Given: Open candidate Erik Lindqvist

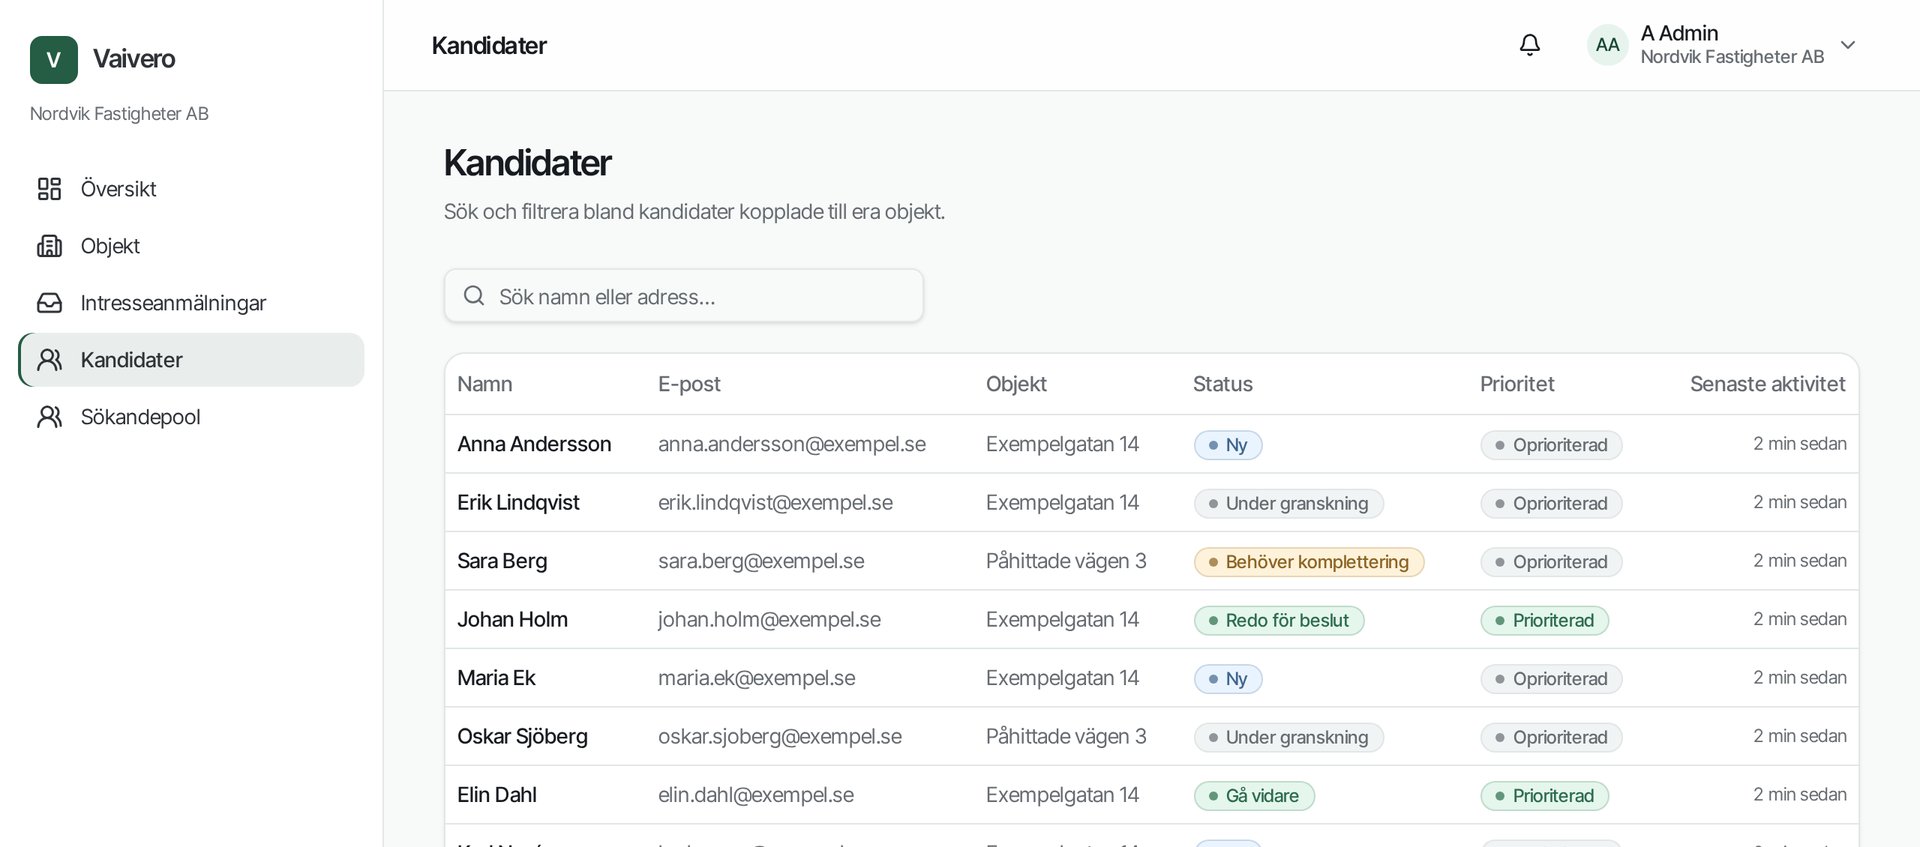Looking at the screenshot, I should [x=518, y=503].
